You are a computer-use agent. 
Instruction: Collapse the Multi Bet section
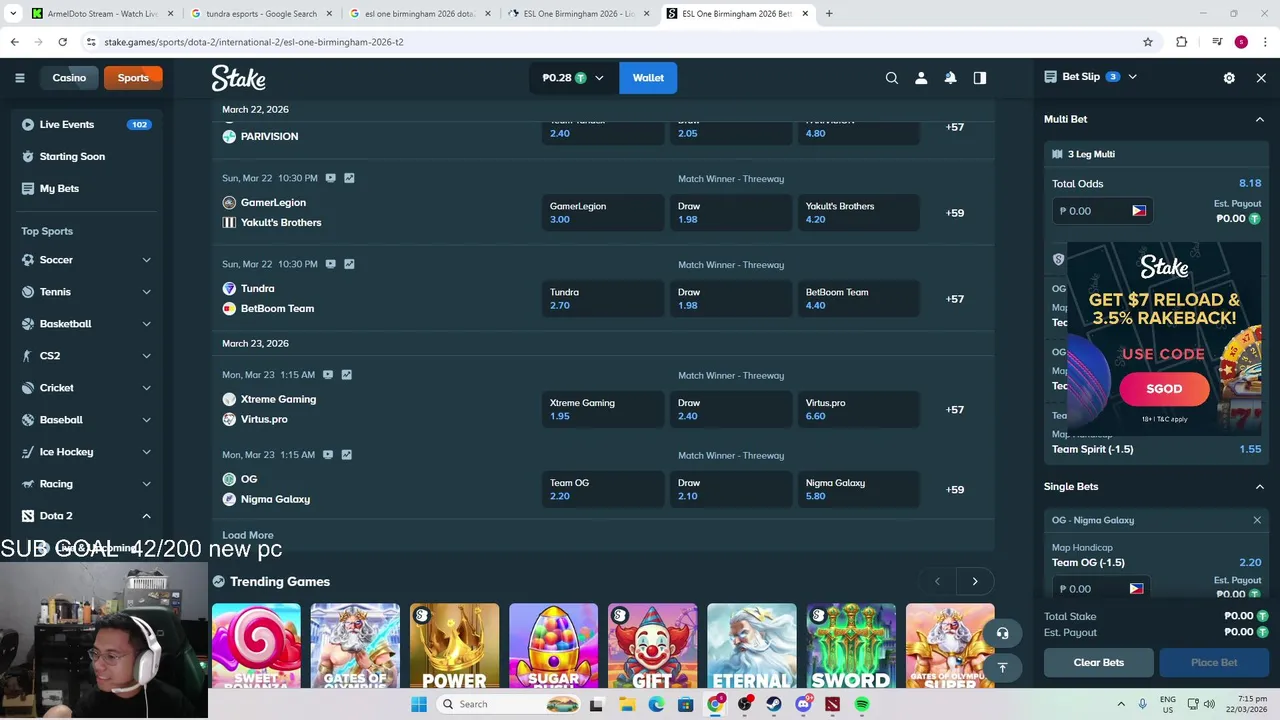point(1260,119)
